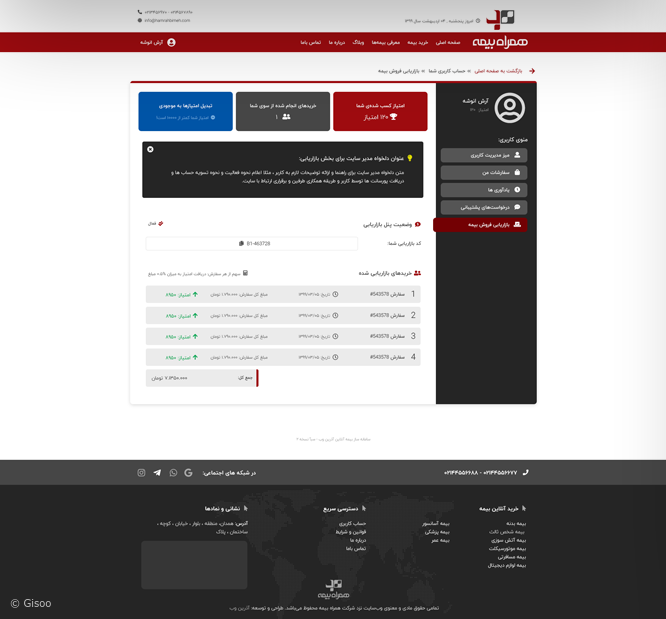Click the user avatar icon in top bar
The image size is (666, 619).
pos(171,43)
